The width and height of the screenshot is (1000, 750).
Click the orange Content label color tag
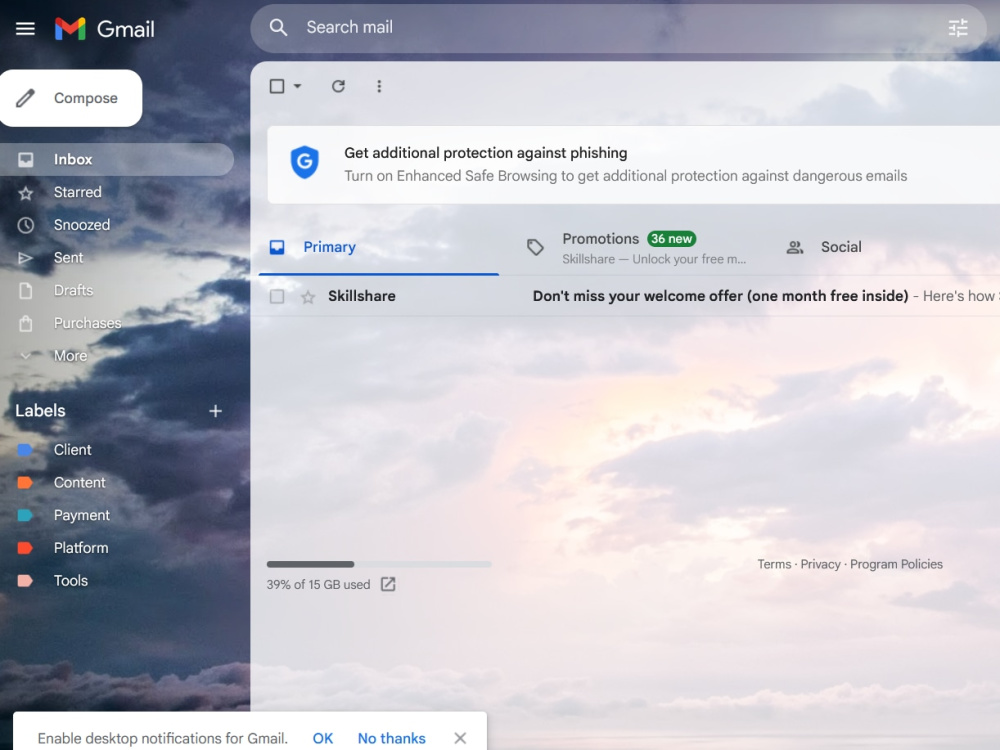[25, 482]
